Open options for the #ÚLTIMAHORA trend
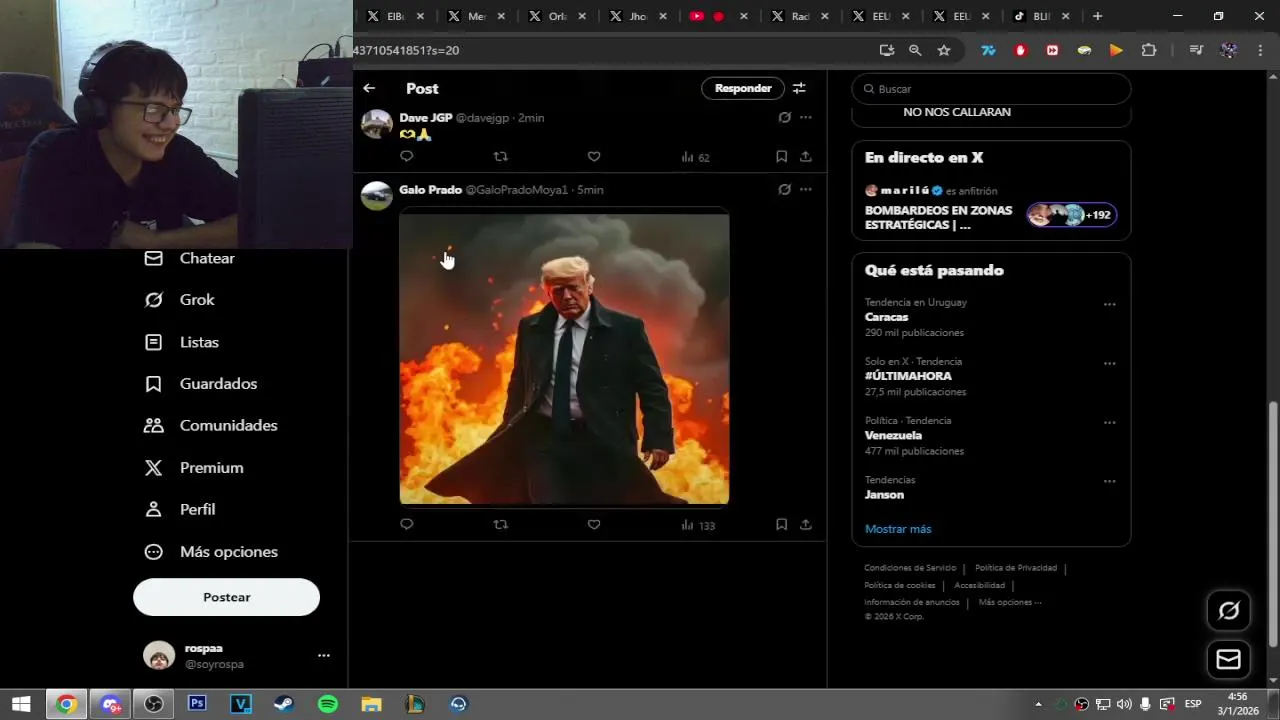Viewport: 1280px width, 720px height. click(x=1109, y=363)
